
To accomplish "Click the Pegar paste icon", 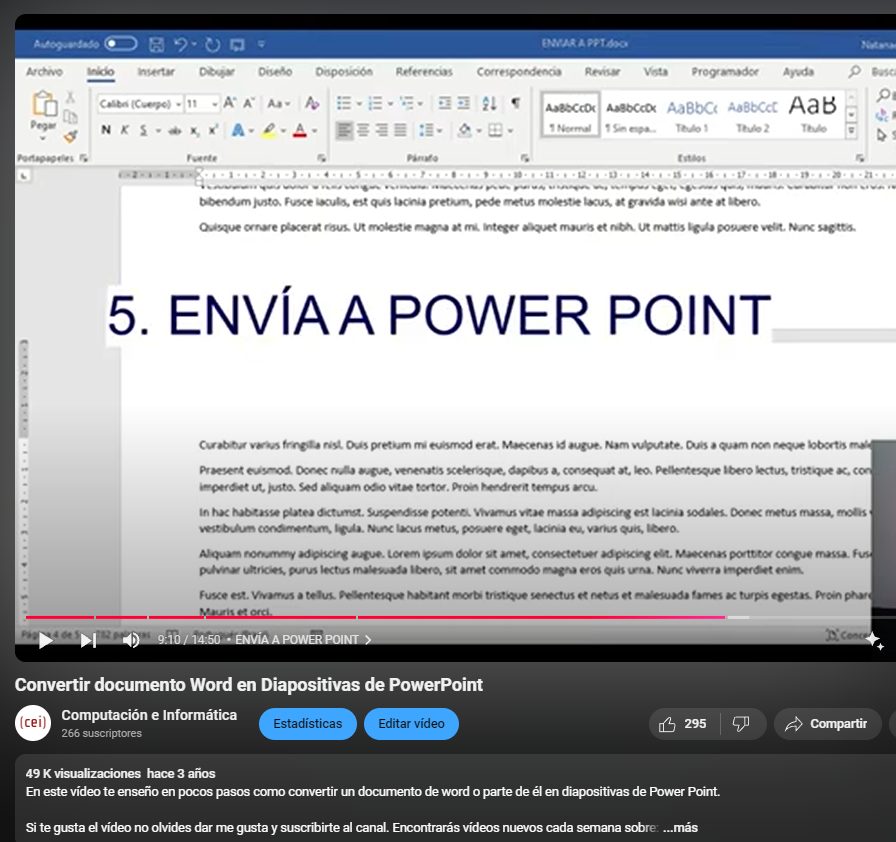I will coord(43,111).
